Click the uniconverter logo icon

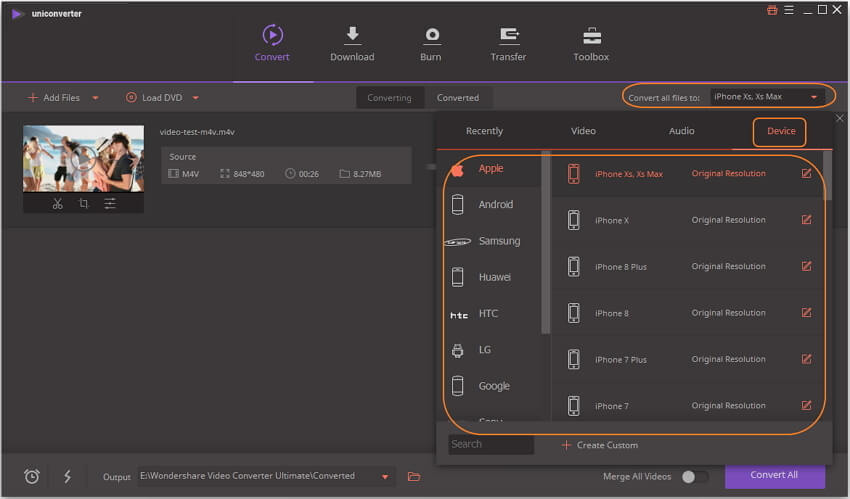17,14
